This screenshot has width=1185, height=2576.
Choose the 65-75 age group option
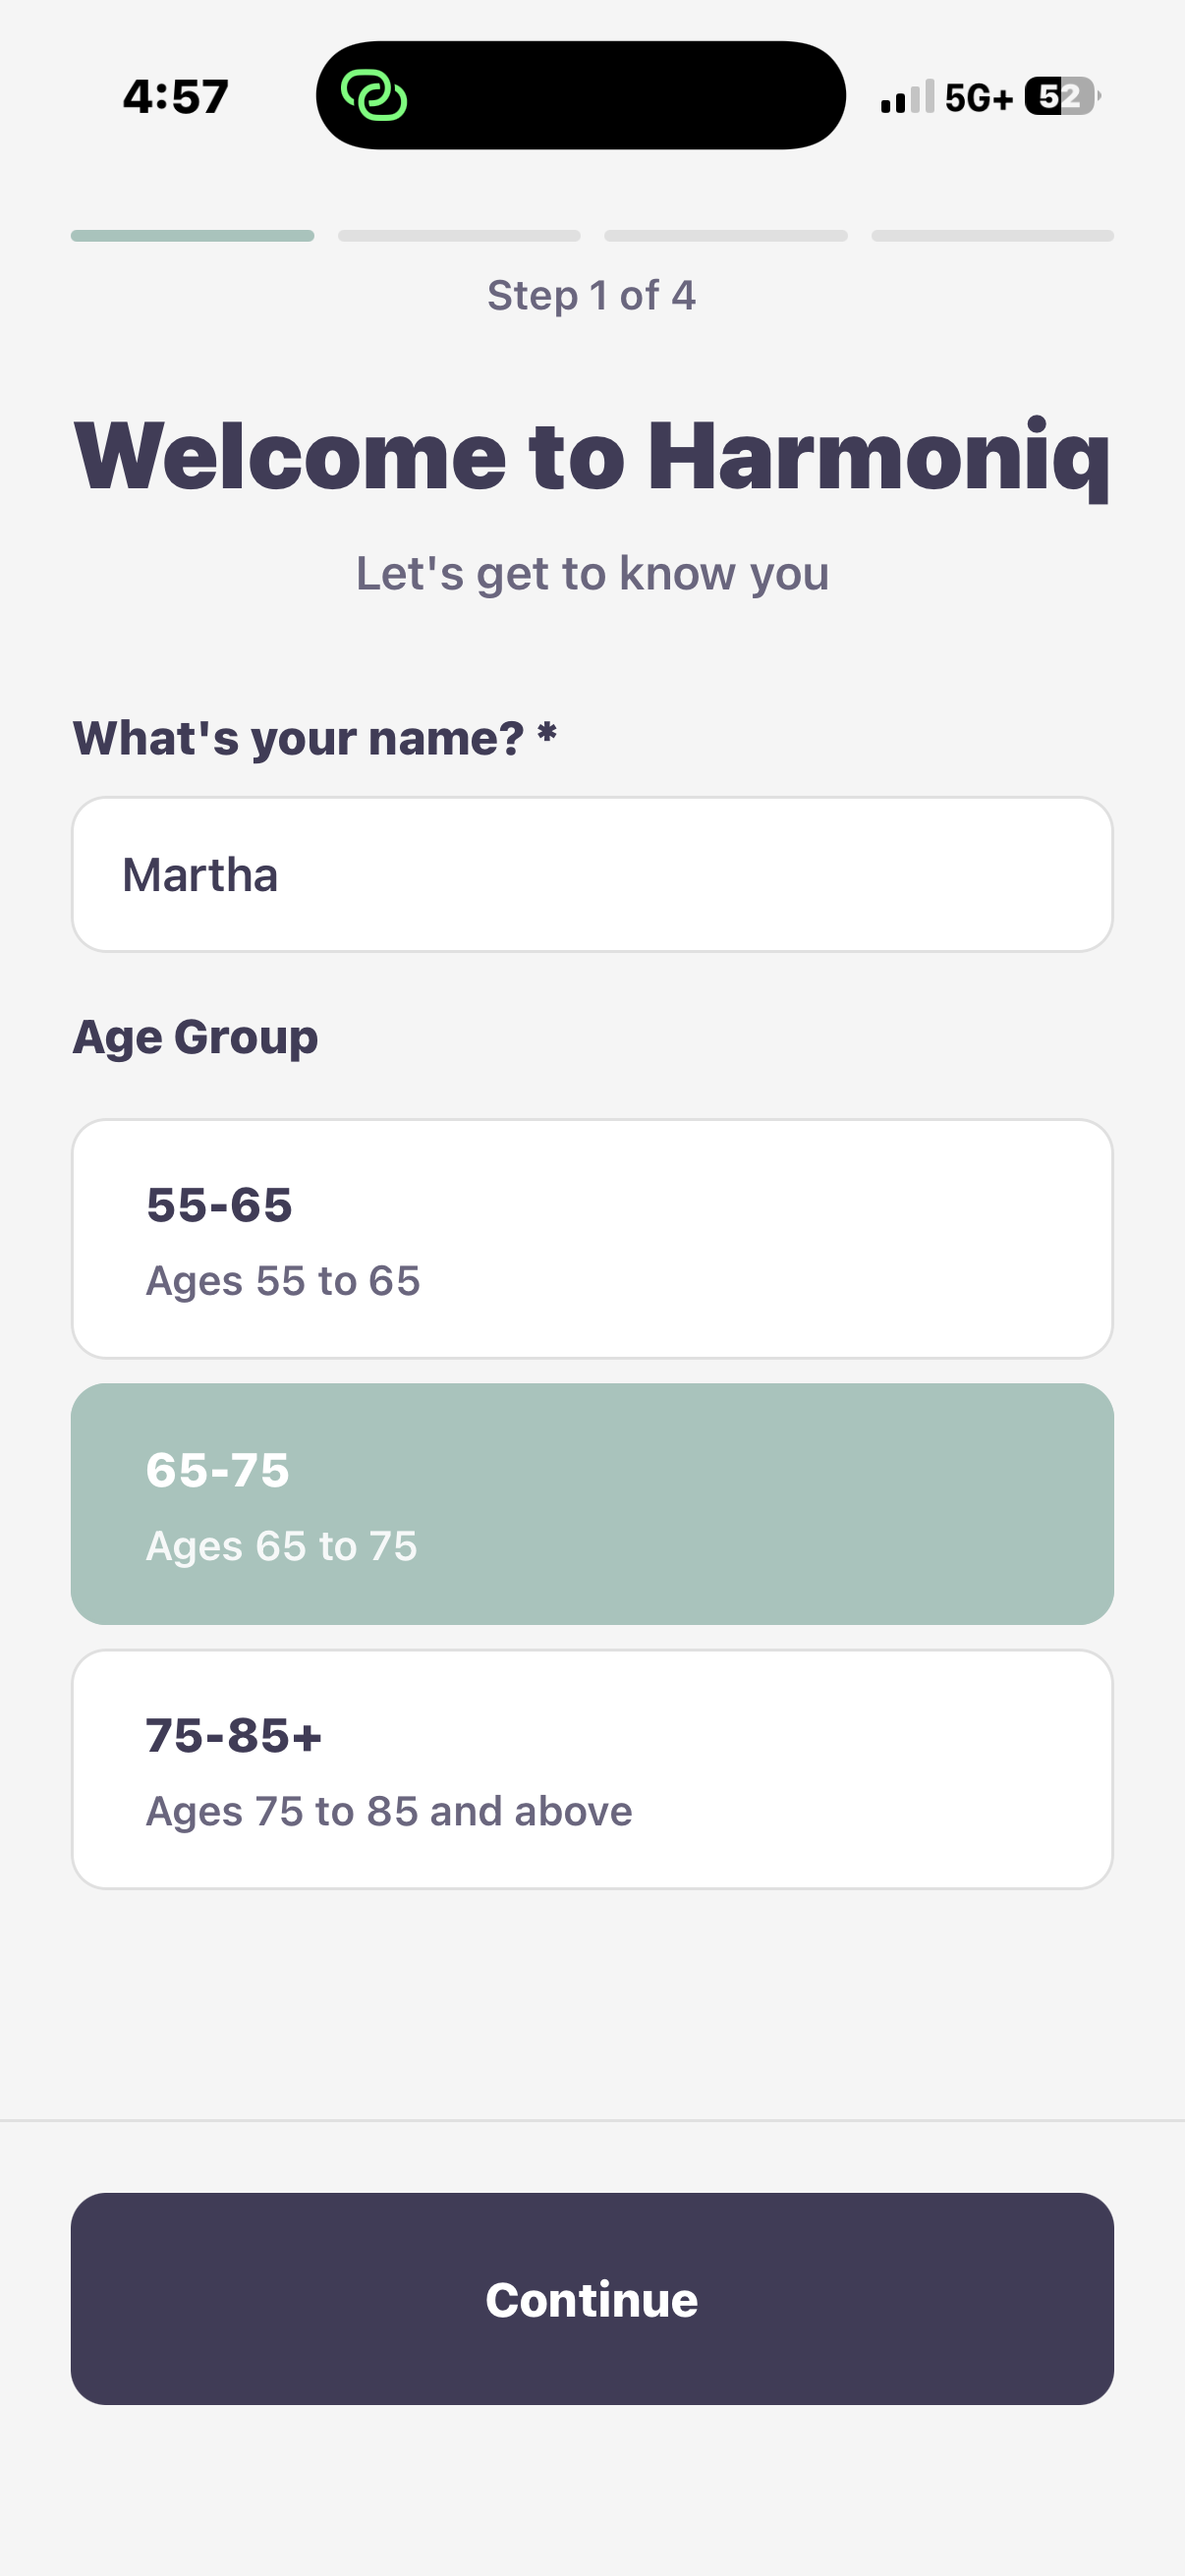point(592,1503)
